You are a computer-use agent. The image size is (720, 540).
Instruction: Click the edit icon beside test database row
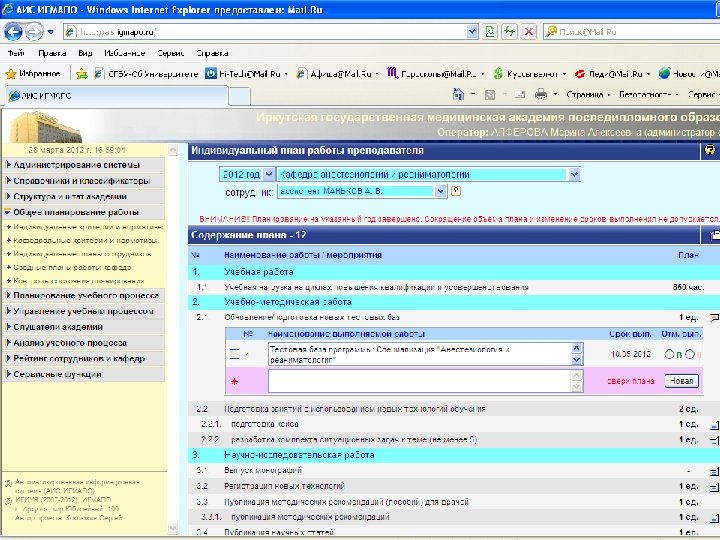234,354
